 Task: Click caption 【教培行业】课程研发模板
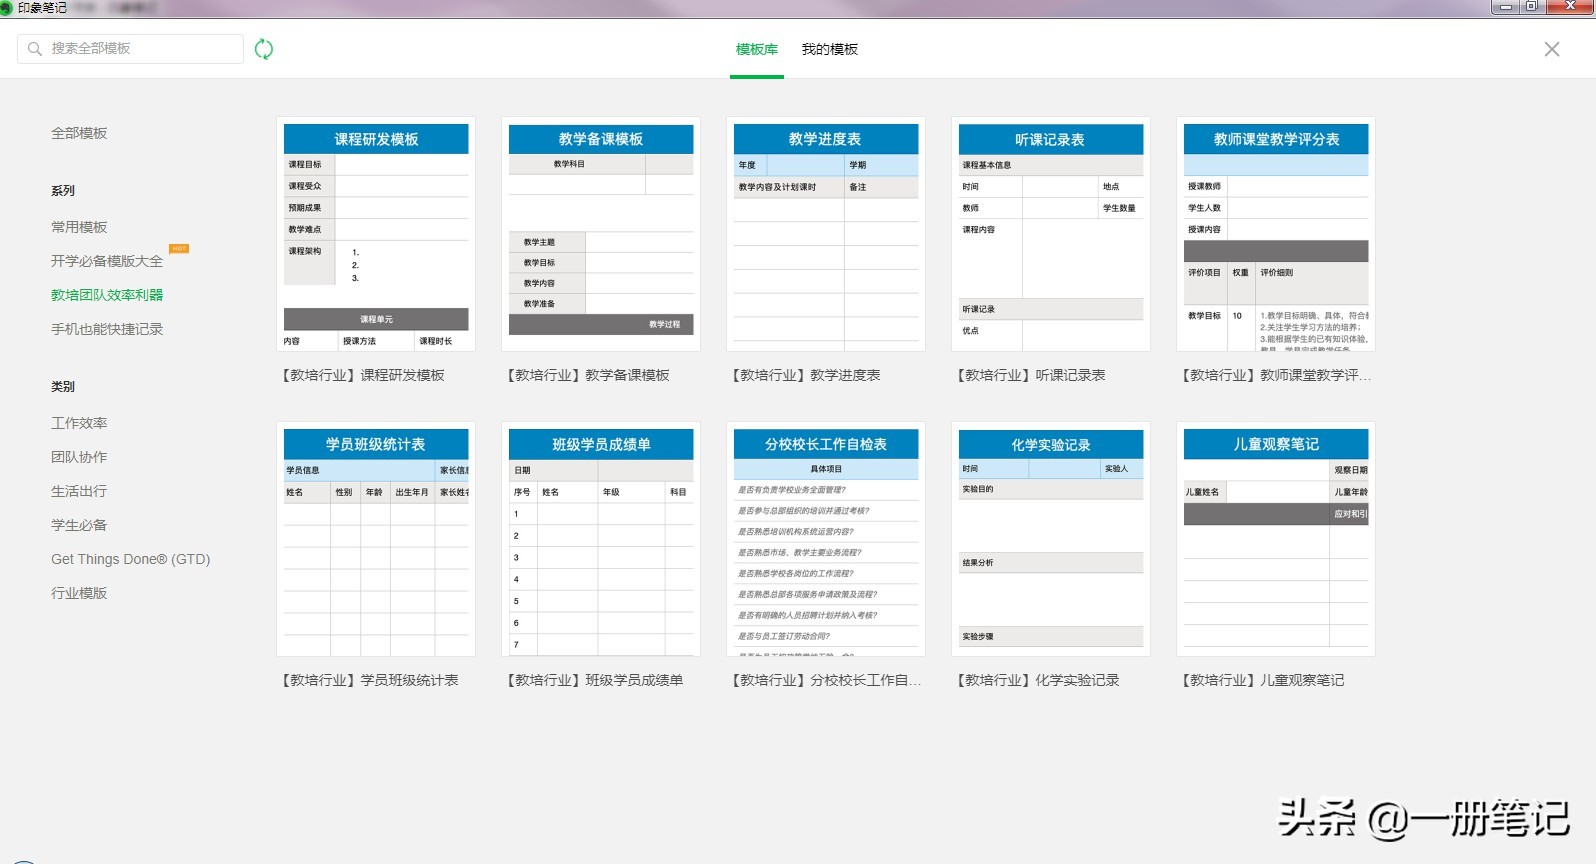(x=362, y=375)
